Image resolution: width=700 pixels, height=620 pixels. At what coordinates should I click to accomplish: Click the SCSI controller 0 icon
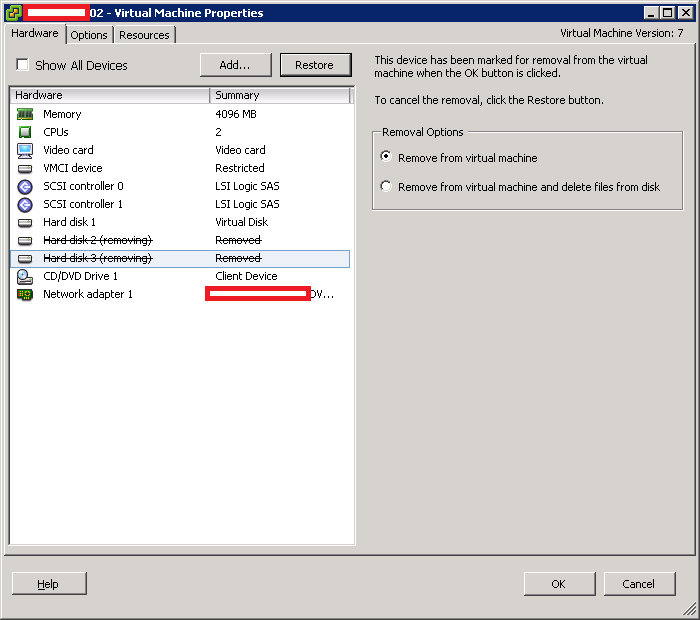pyautogui.click(x=25, y=186)
